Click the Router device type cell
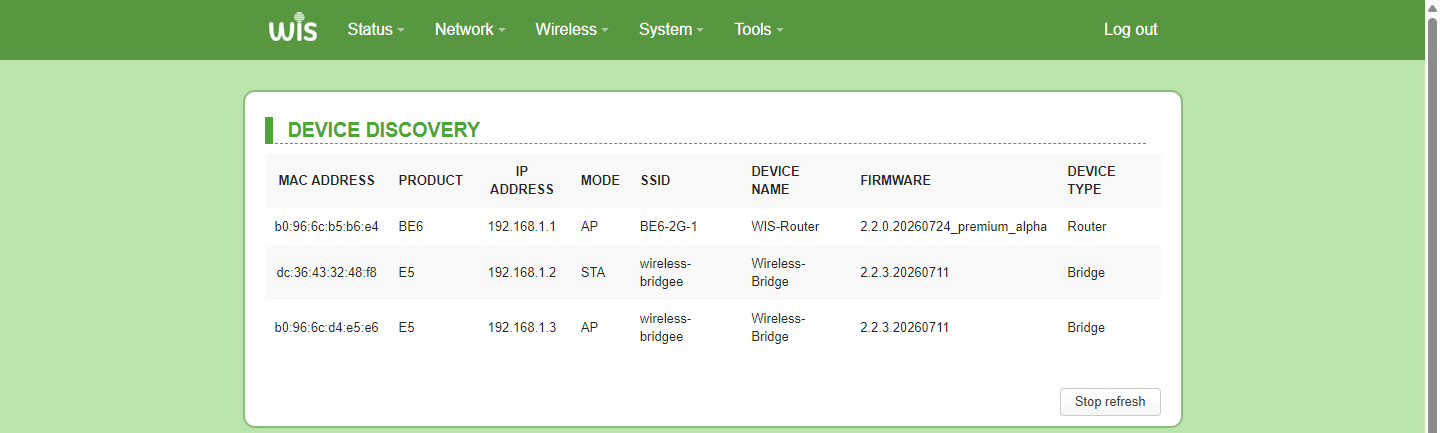Screen dimensions: 1440x433 point(1087,227)
